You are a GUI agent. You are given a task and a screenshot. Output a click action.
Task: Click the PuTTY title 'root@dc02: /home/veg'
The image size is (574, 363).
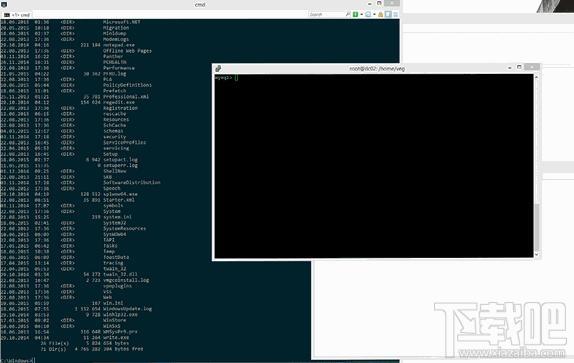377,68
